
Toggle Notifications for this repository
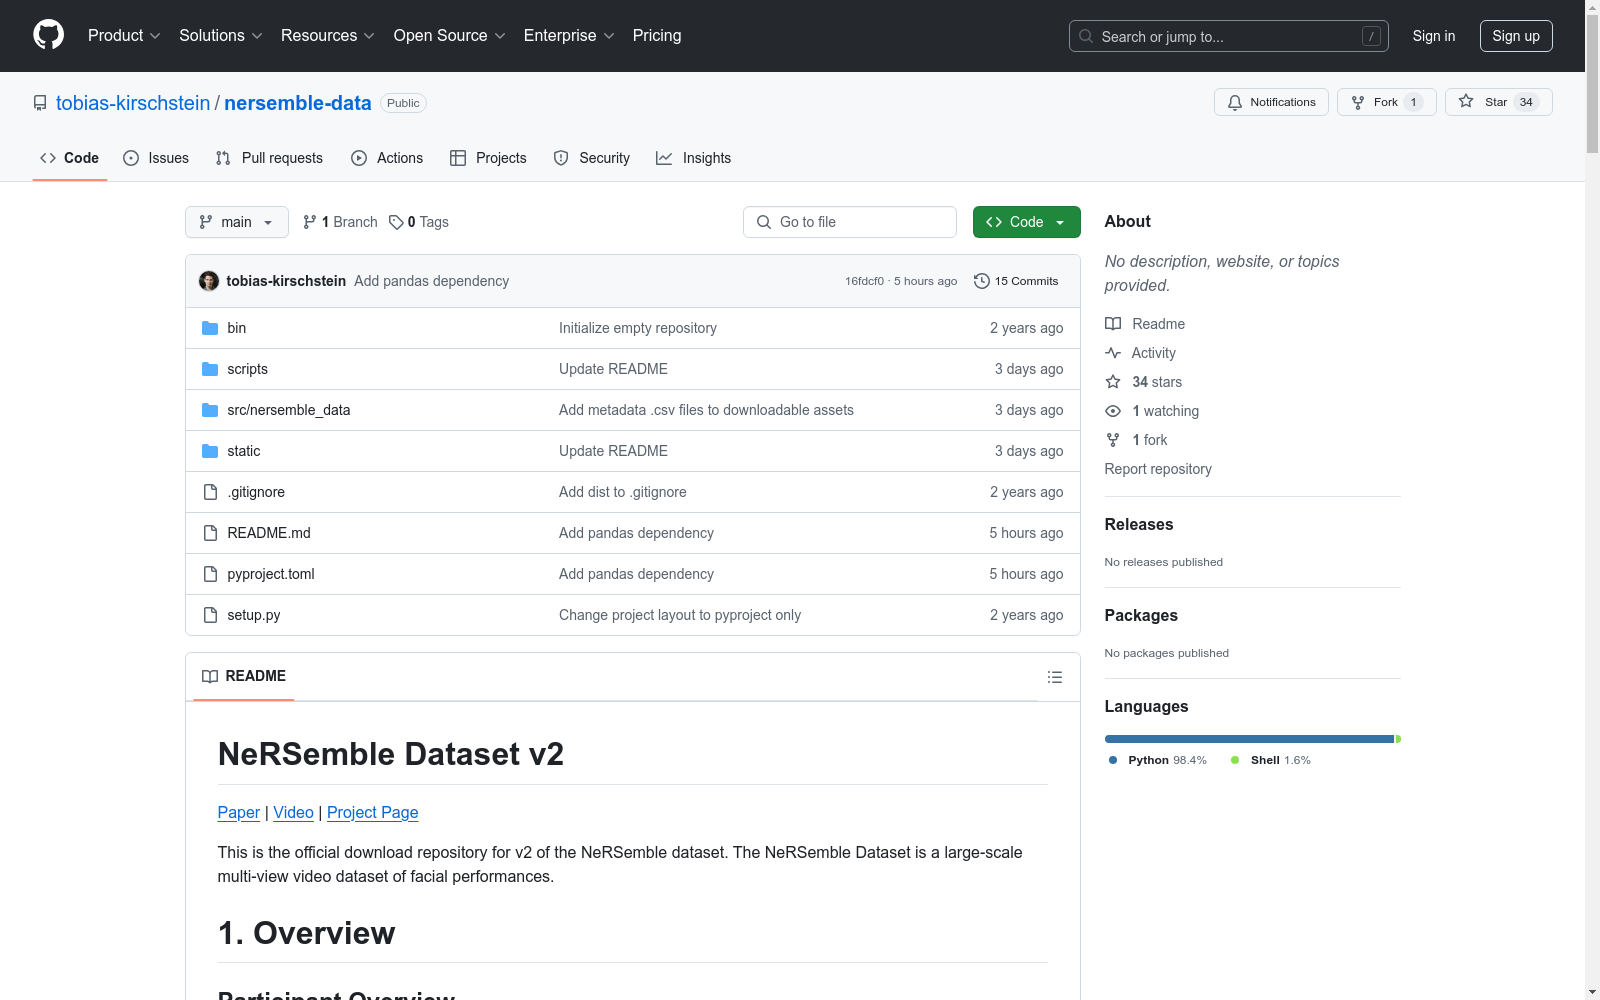coord(1271,102)
